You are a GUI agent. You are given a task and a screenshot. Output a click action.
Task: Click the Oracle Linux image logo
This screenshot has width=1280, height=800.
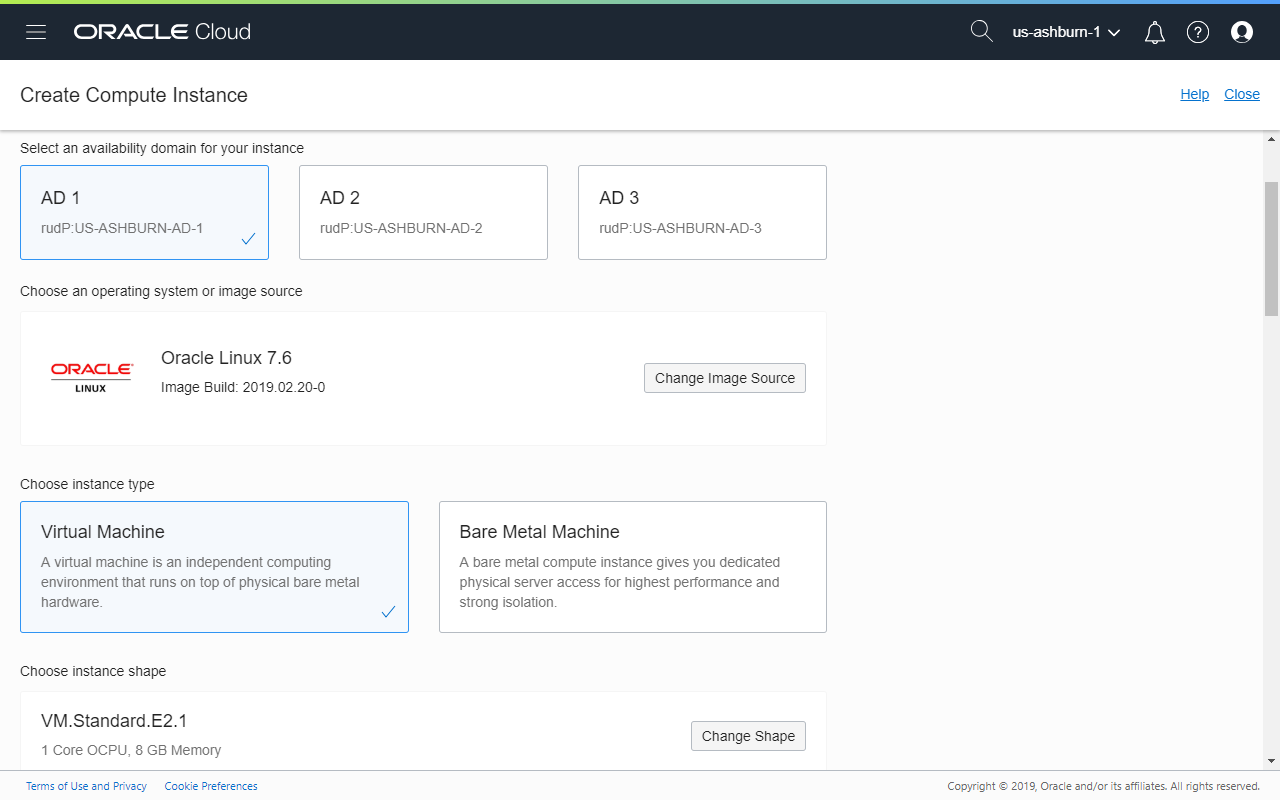tap(91, 372)
